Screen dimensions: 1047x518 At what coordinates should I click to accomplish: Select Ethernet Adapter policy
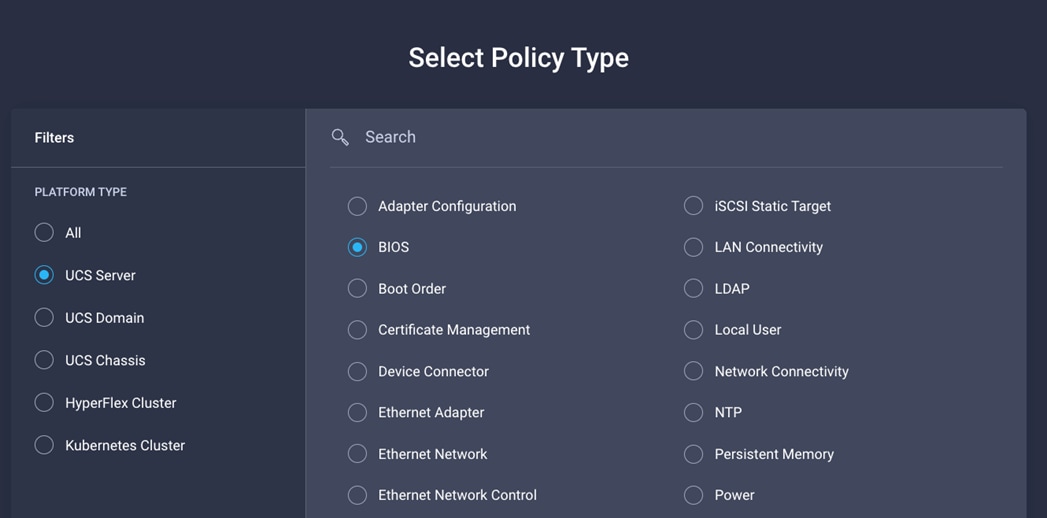[x=357, y=413]
